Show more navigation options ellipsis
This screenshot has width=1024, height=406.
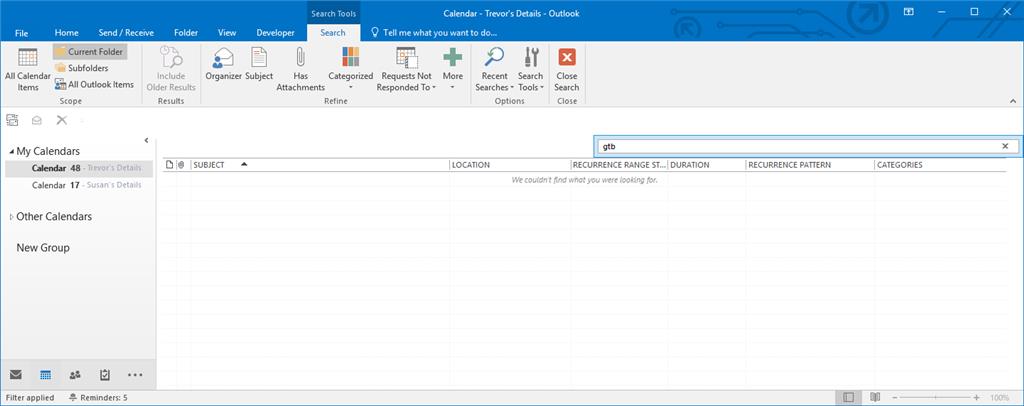(135, 375)
